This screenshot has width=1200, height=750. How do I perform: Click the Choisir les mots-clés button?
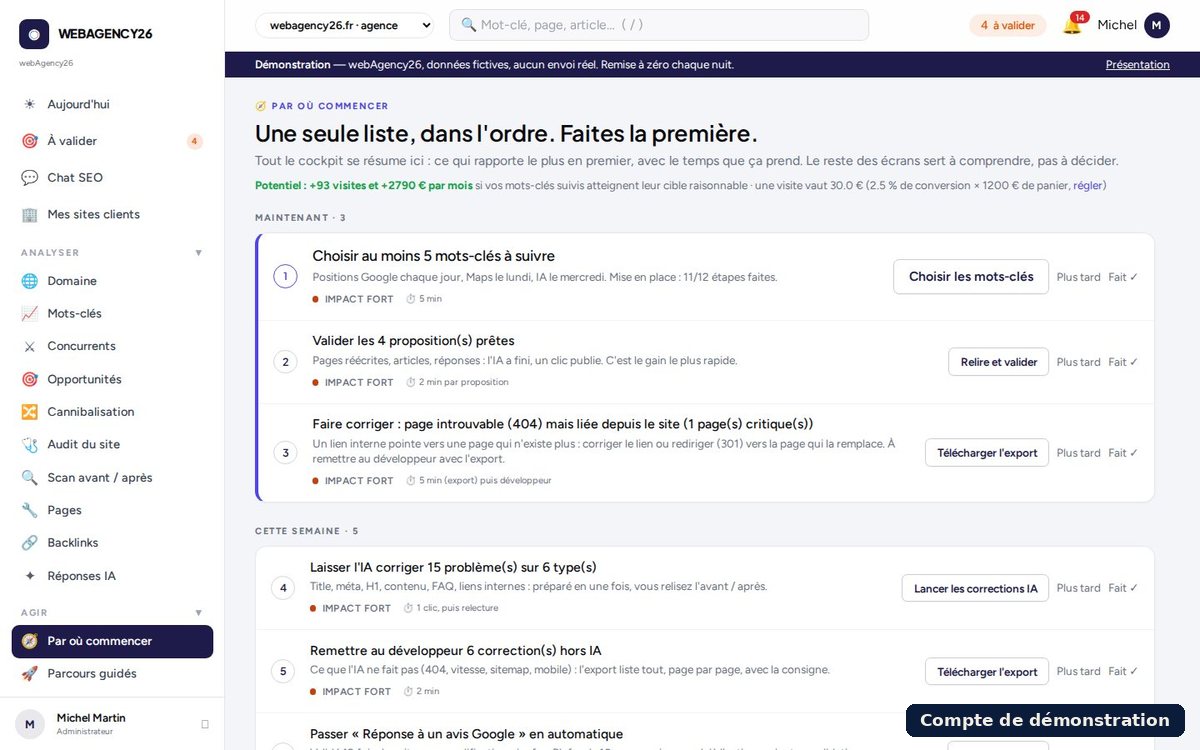pyautogui.click(x=971, y=277)
